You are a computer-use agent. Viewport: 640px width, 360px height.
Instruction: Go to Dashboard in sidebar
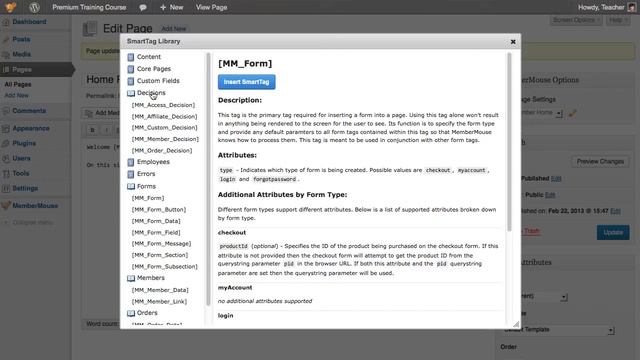tap(29, 22)
